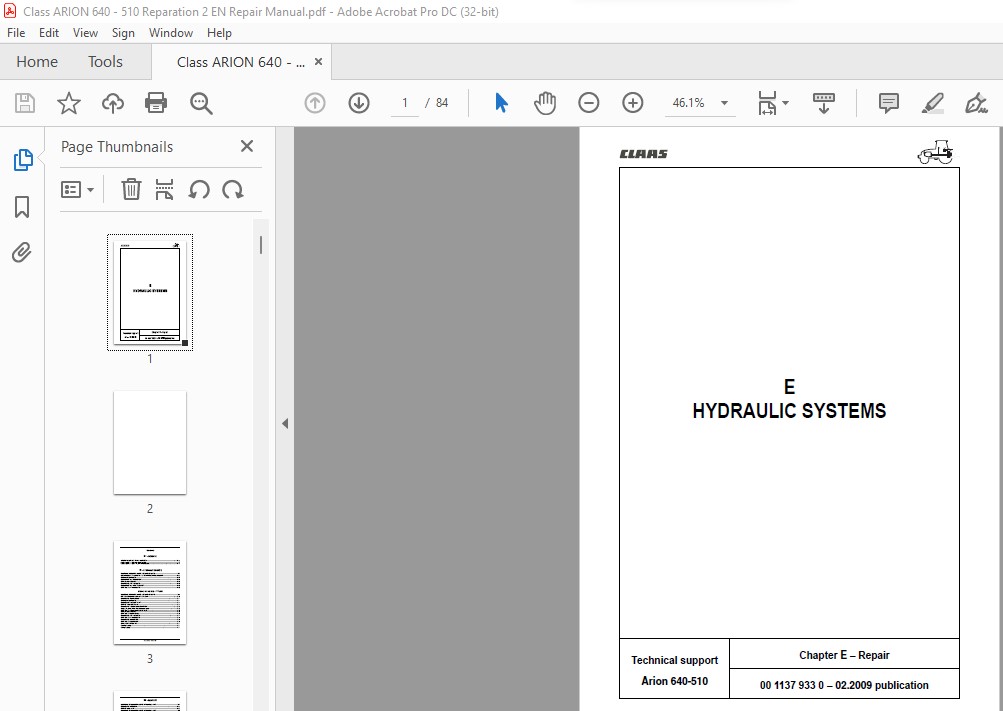Open the Bookmarks panel
1003x711 pixels.
[x=22, y=207]
